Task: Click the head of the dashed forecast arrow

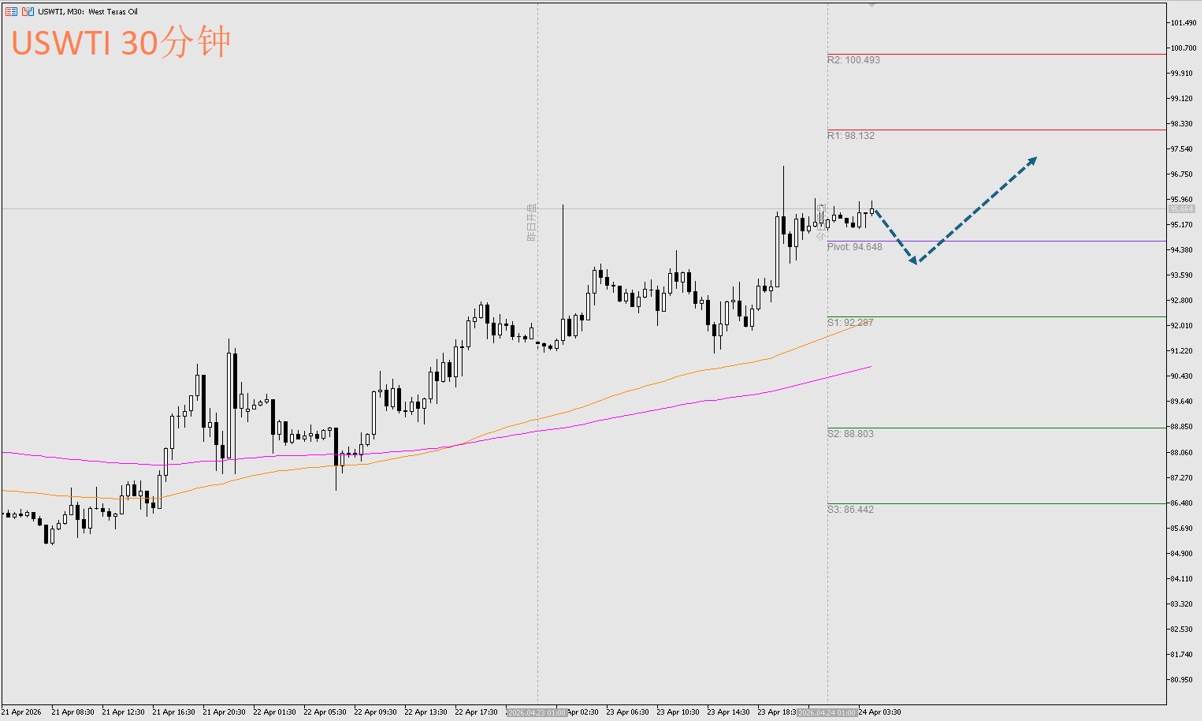Action: [1033, 159]
